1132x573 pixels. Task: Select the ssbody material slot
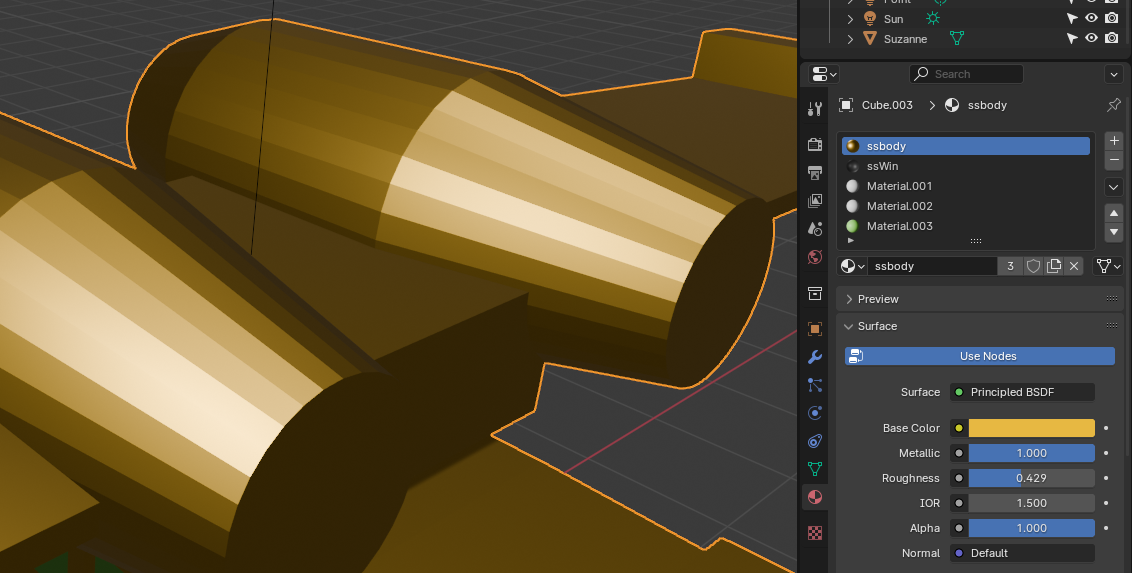pos(966,146)
